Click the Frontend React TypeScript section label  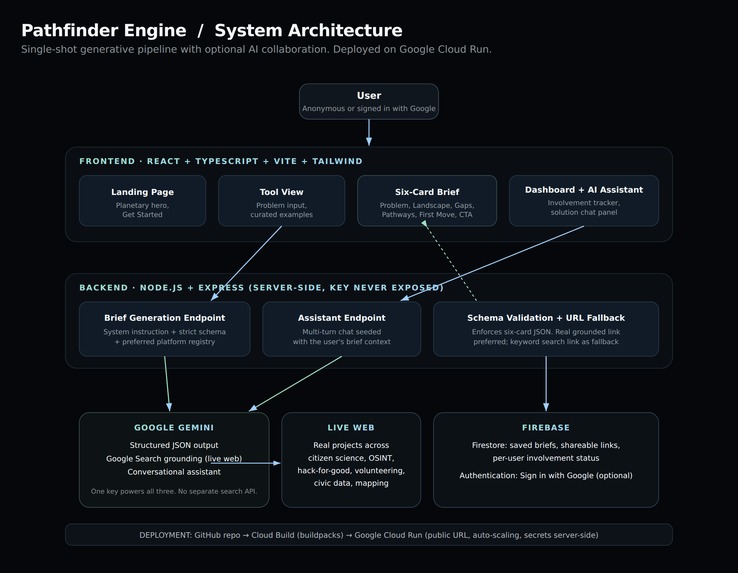tap(221, 161)
